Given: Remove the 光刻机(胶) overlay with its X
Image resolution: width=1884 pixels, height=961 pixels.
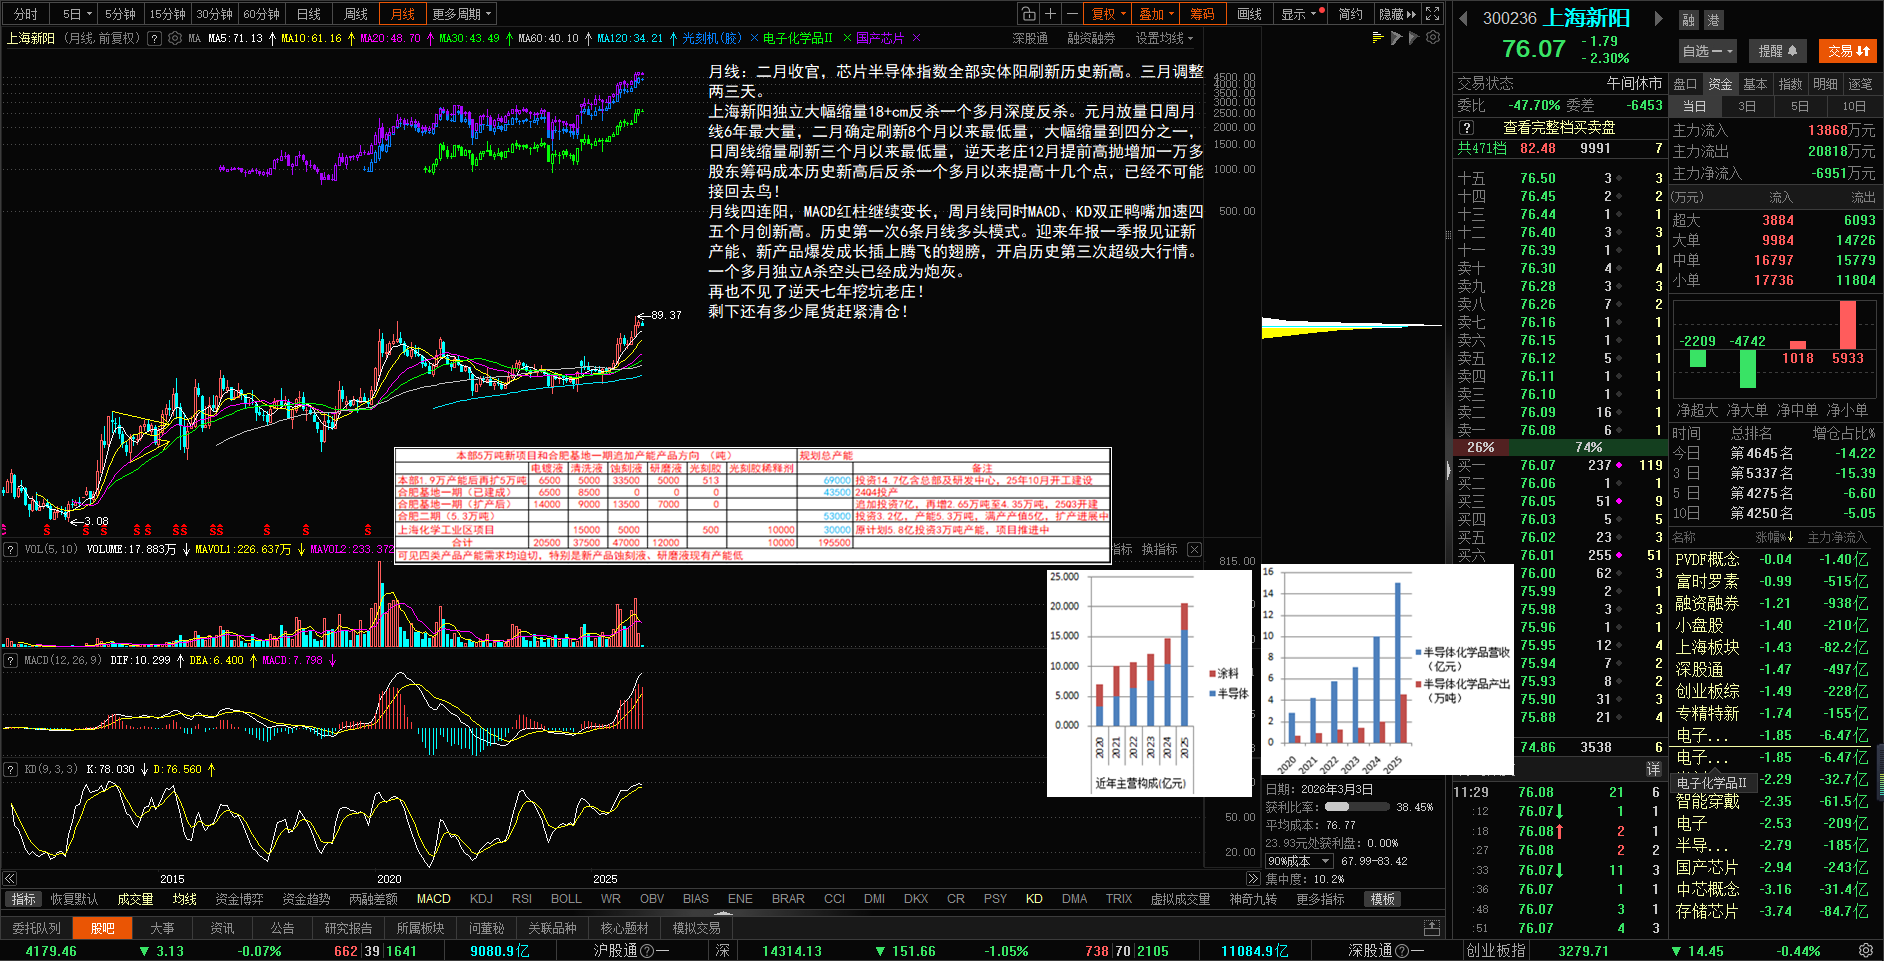Looking at the screenshot, I should [x=753, y=38].
